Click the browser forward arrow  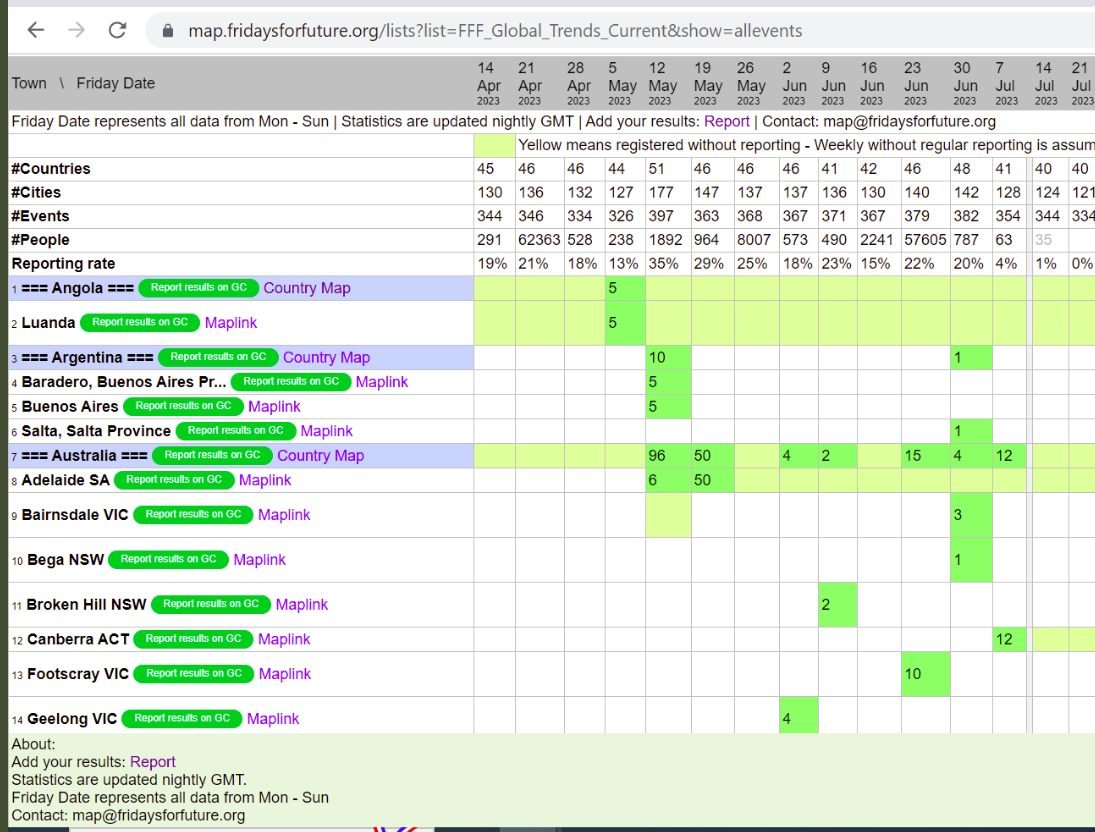pos(76,30)
